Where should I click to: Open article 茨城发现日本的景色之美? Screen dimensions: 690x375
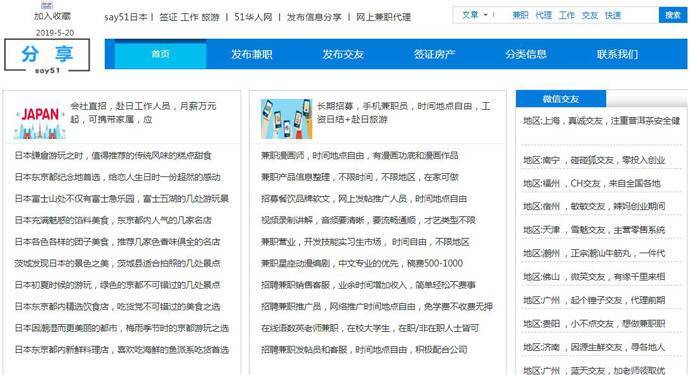117,263
